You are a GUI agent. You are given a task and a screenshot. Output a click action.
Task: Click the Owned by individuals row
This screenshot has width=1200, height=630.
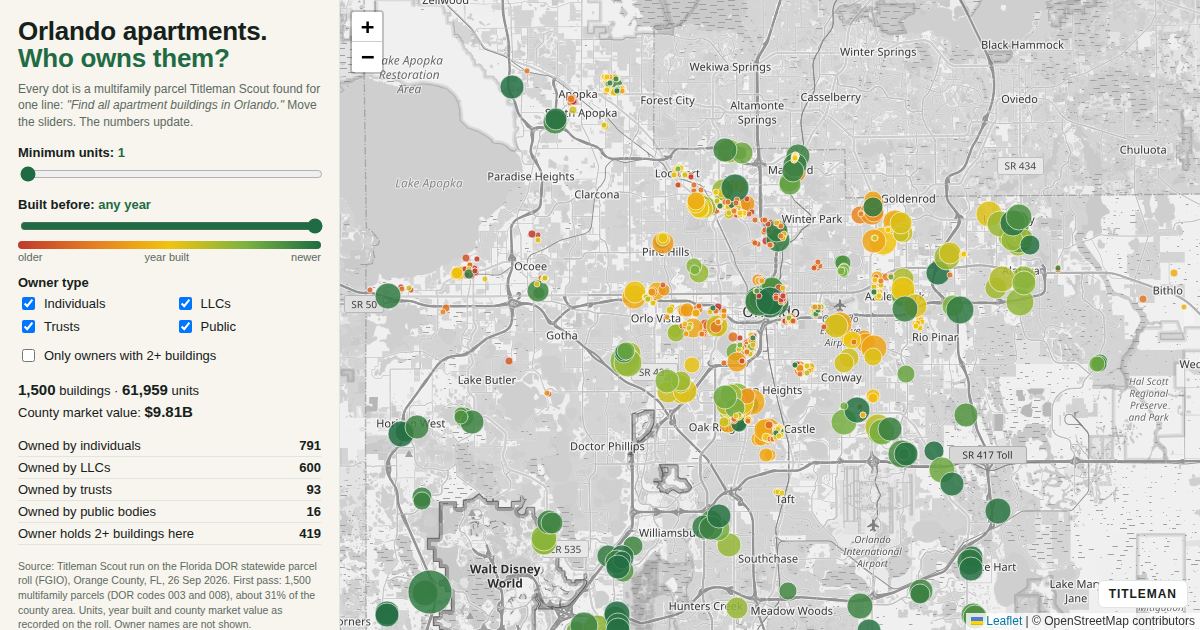click(170, 446)
